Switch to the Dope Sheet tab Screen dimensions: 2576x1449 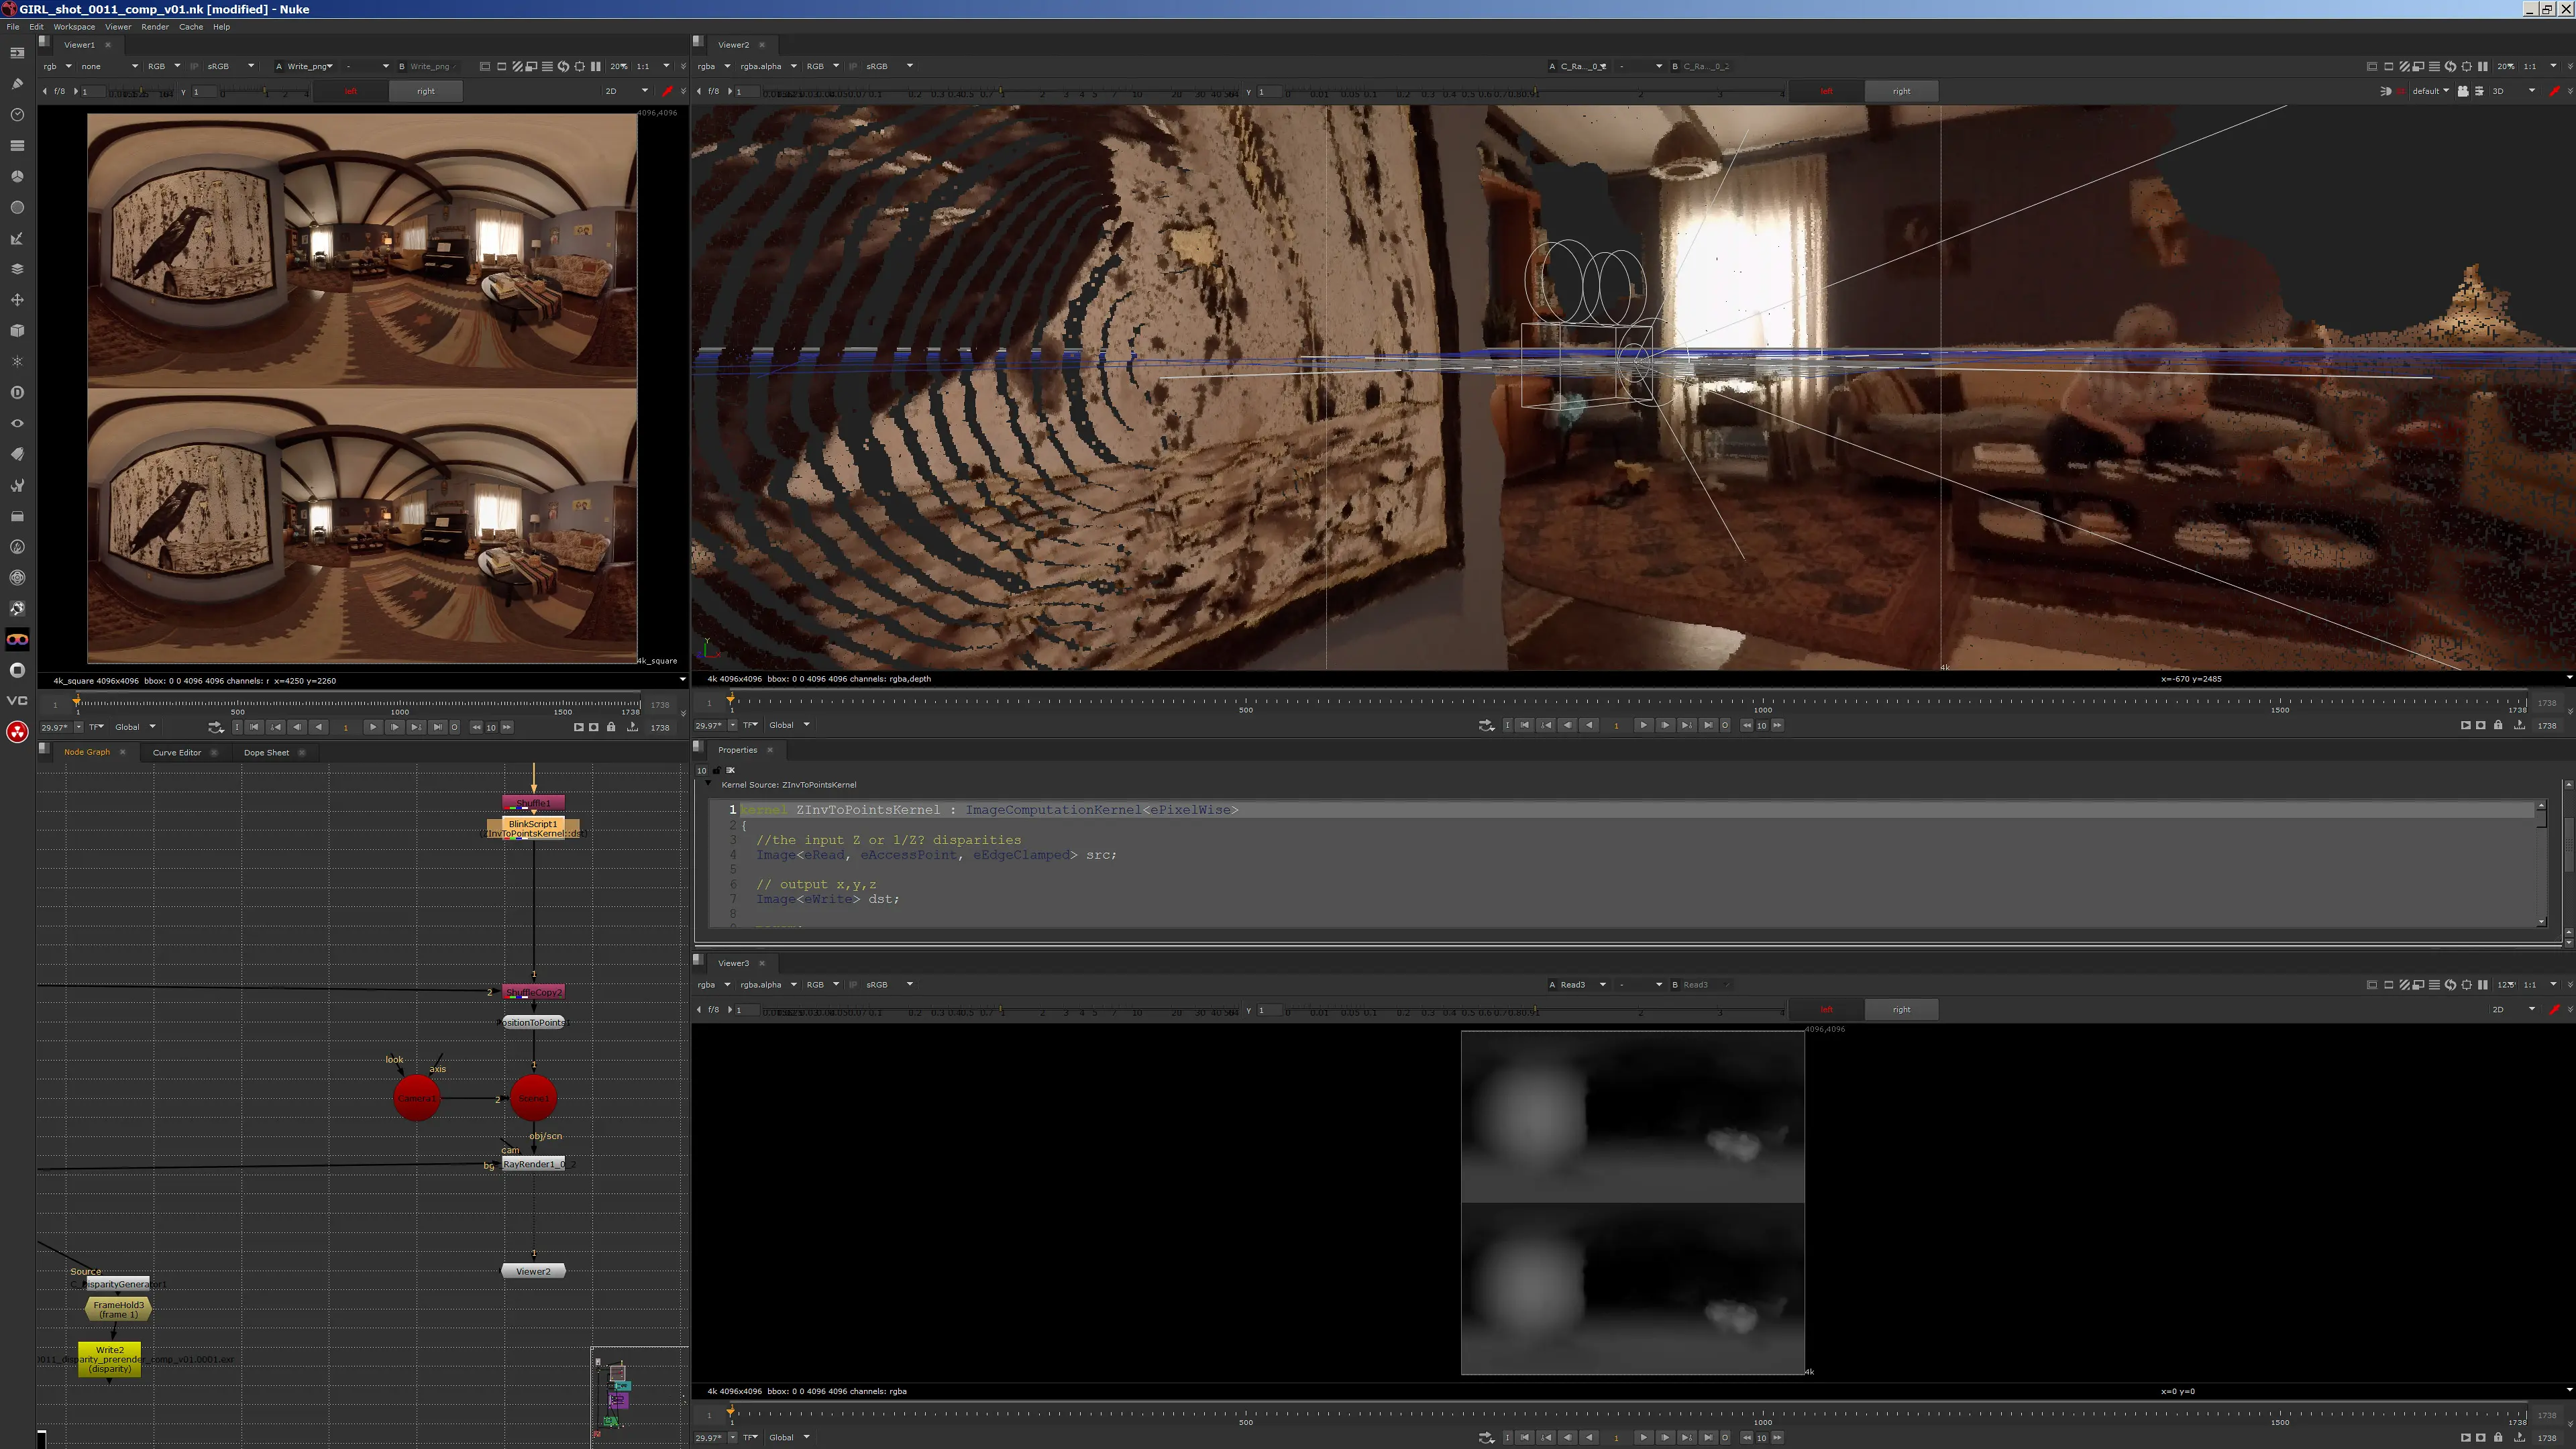[x=266, y=752]
